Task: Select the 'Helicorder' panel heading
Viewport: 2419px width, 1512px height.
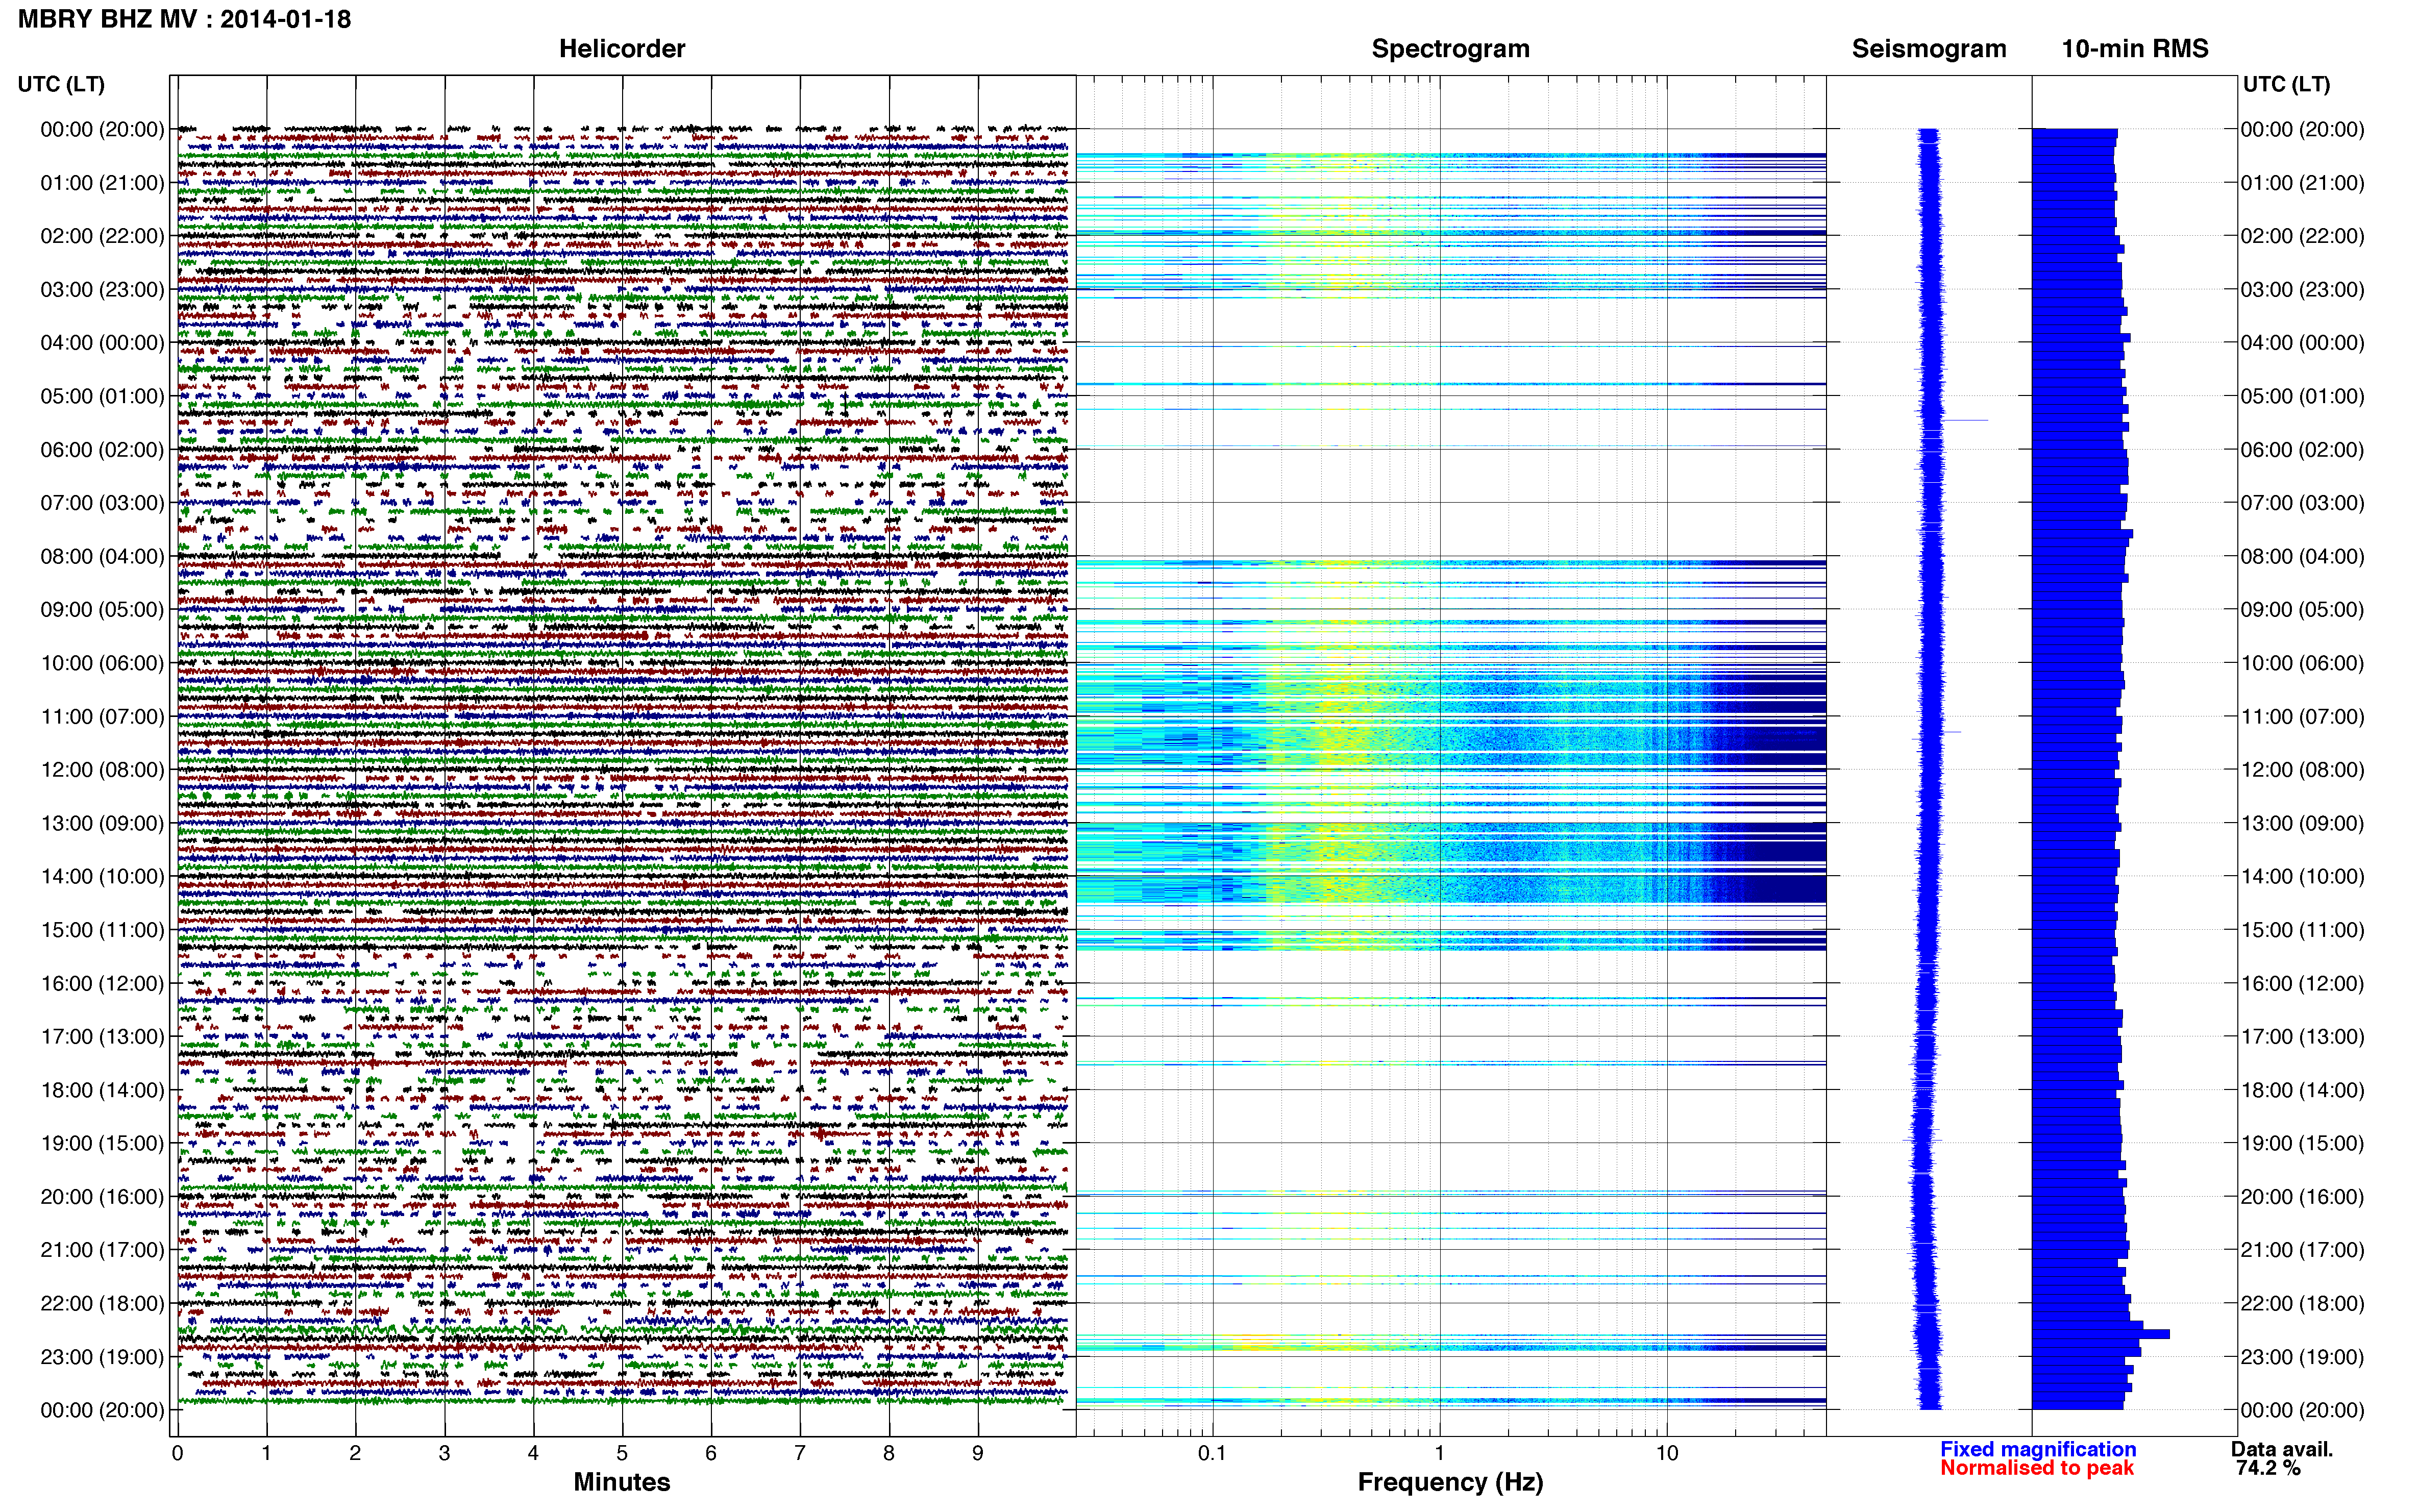Action: (x=621, y=48)
